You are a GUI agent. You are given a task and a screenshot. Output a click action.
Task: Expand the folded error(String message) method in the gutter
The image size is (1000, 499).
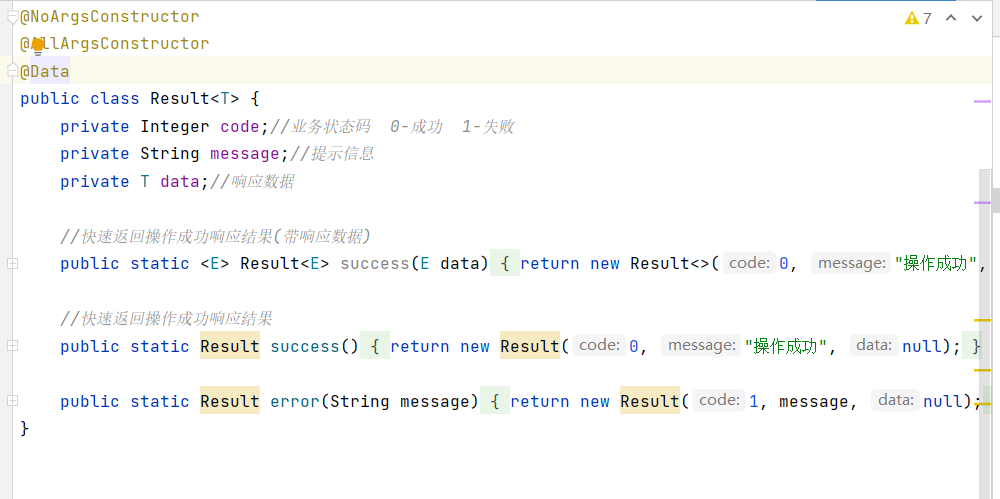(x=12, y=401)
